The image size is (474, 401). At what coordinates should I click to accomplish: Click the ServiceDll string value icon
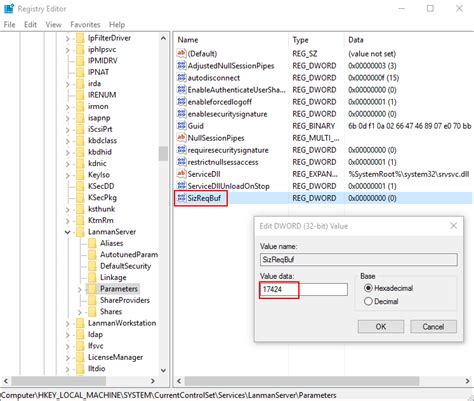tap(181, 174)
